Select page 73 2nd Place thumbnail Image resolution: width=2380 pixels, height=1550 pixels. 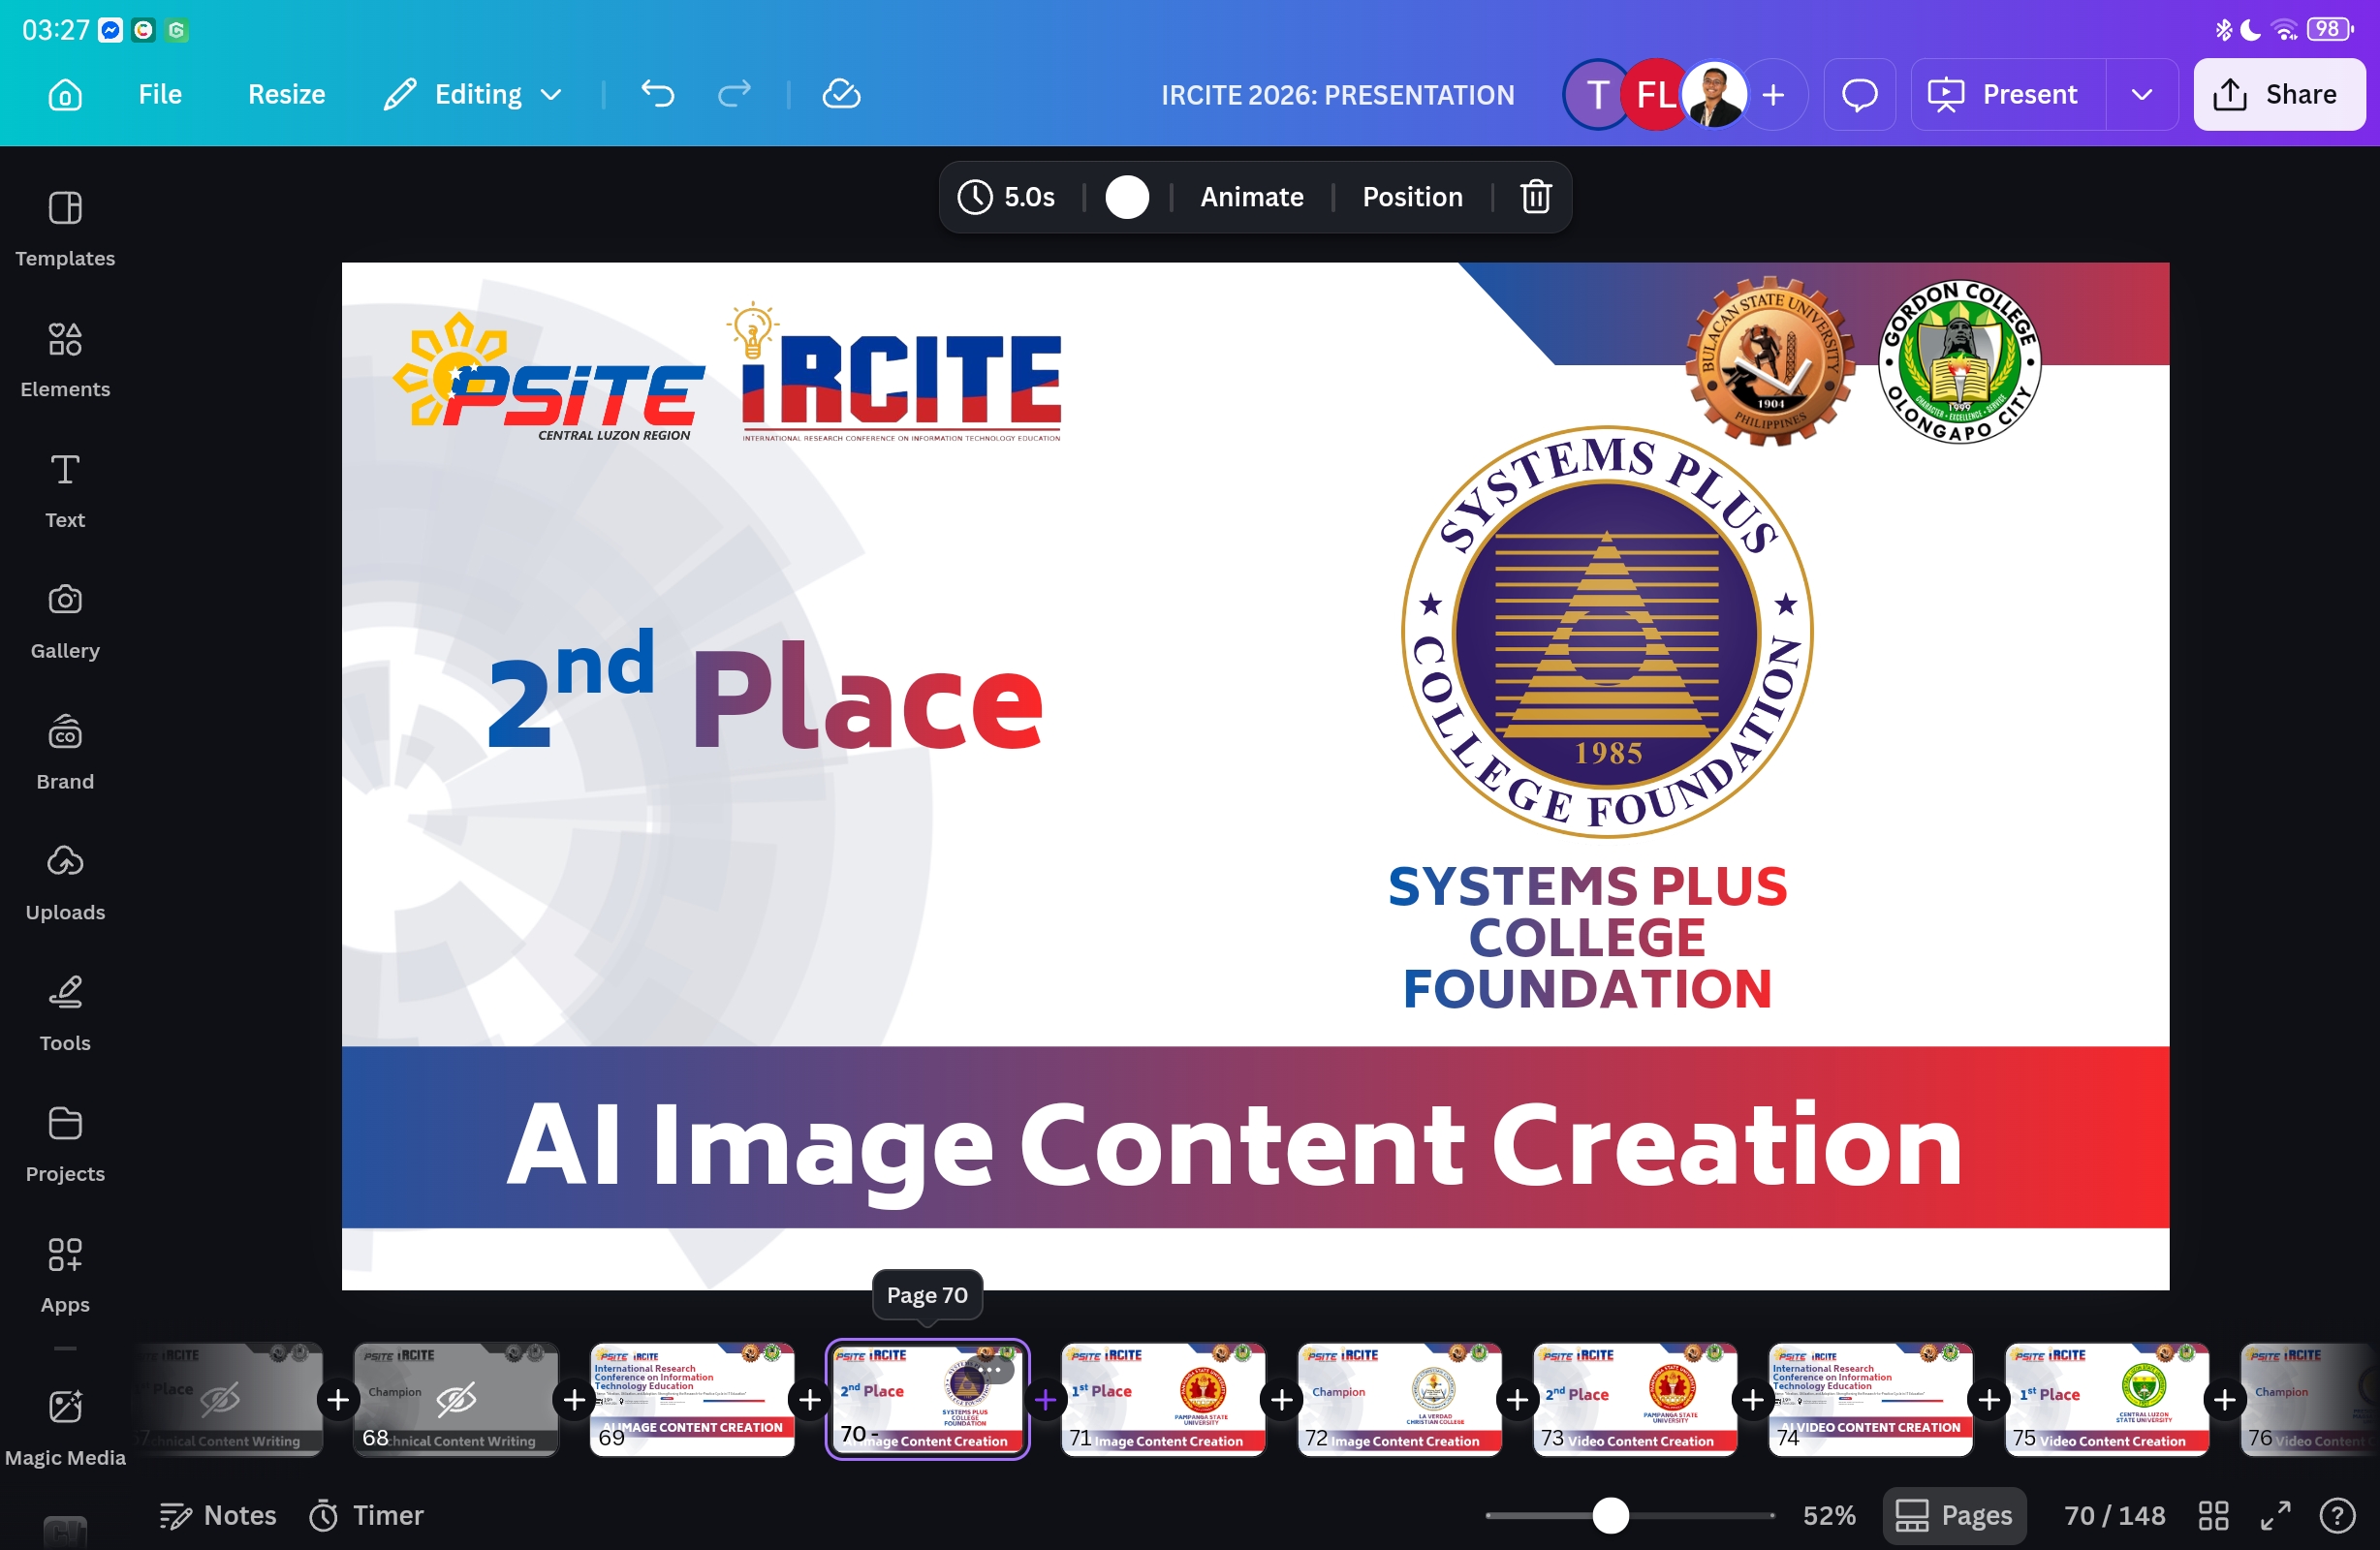coord(1635,1399)
